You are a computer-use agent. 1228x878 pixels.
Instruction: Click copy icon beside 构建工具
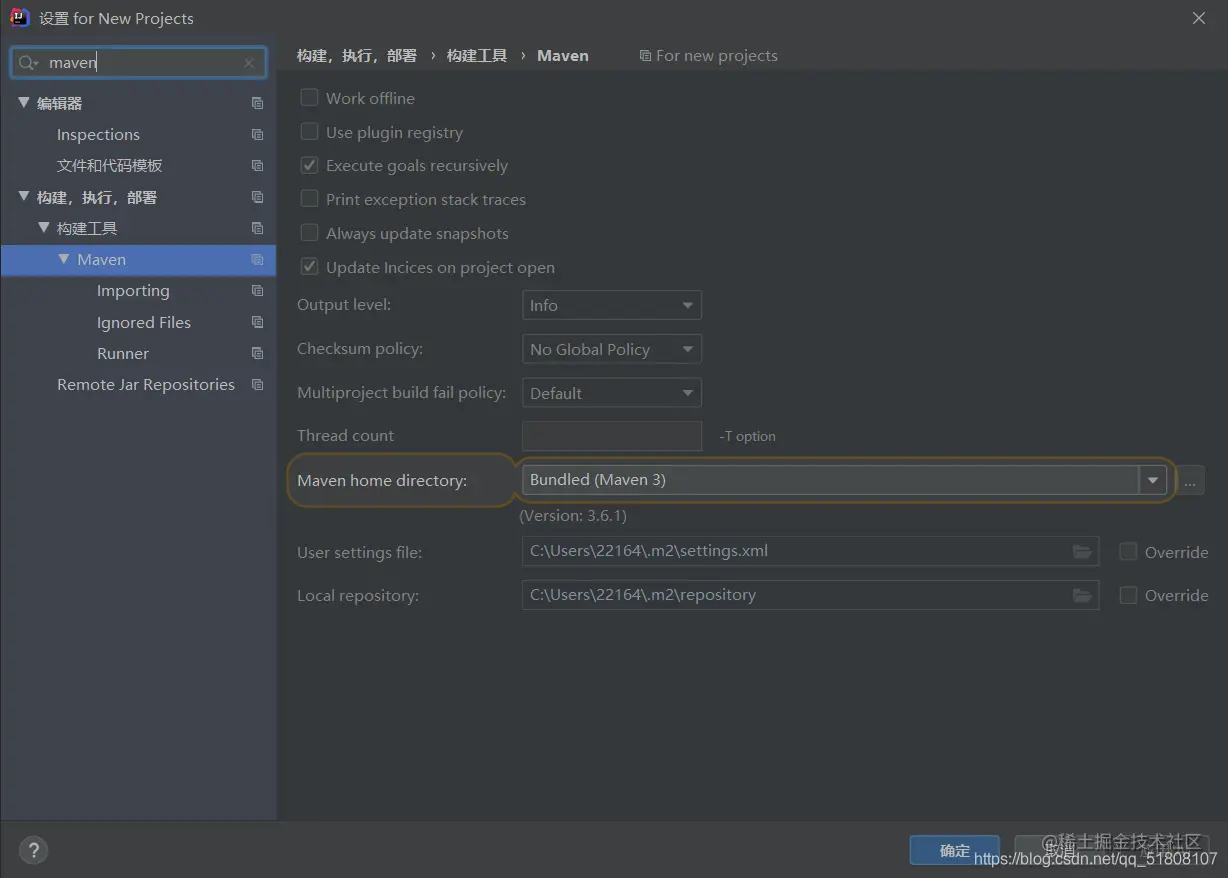pos(257,228)
